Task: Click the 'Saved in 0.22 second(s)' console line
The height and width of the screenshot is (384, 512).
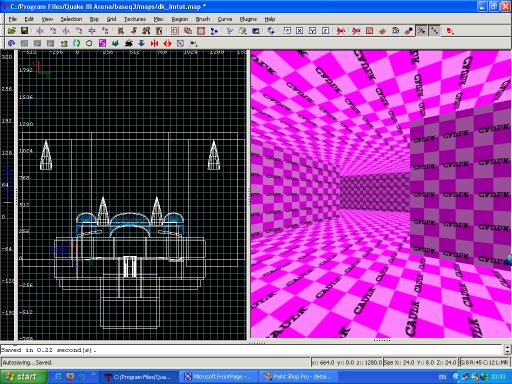Action: 49,350
